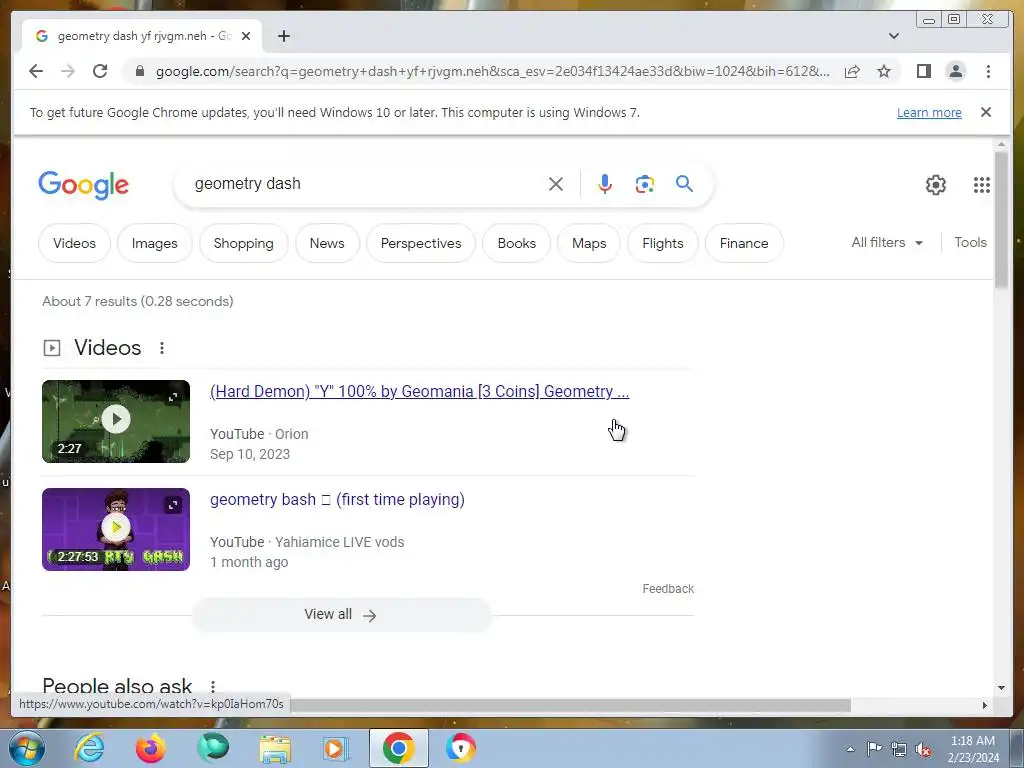Filter results by News
Screen dimensions: 1024x768
(x=327, y=243)
